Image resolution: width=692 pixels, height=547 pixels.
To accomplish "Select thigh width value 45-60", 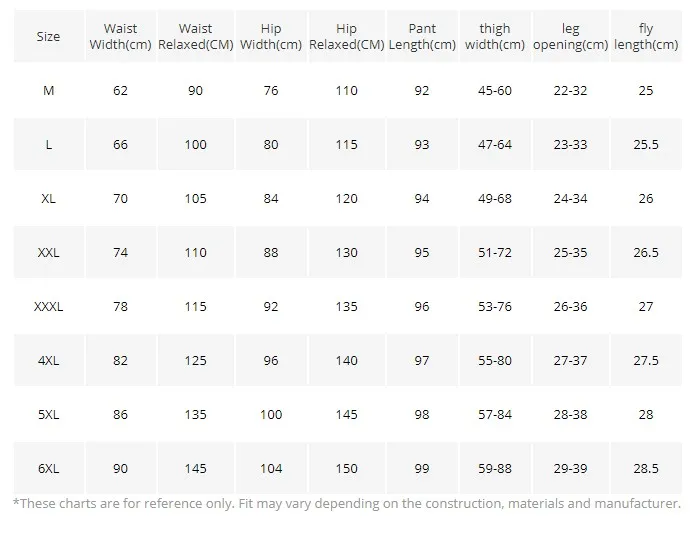I will (x=494, y=91).
